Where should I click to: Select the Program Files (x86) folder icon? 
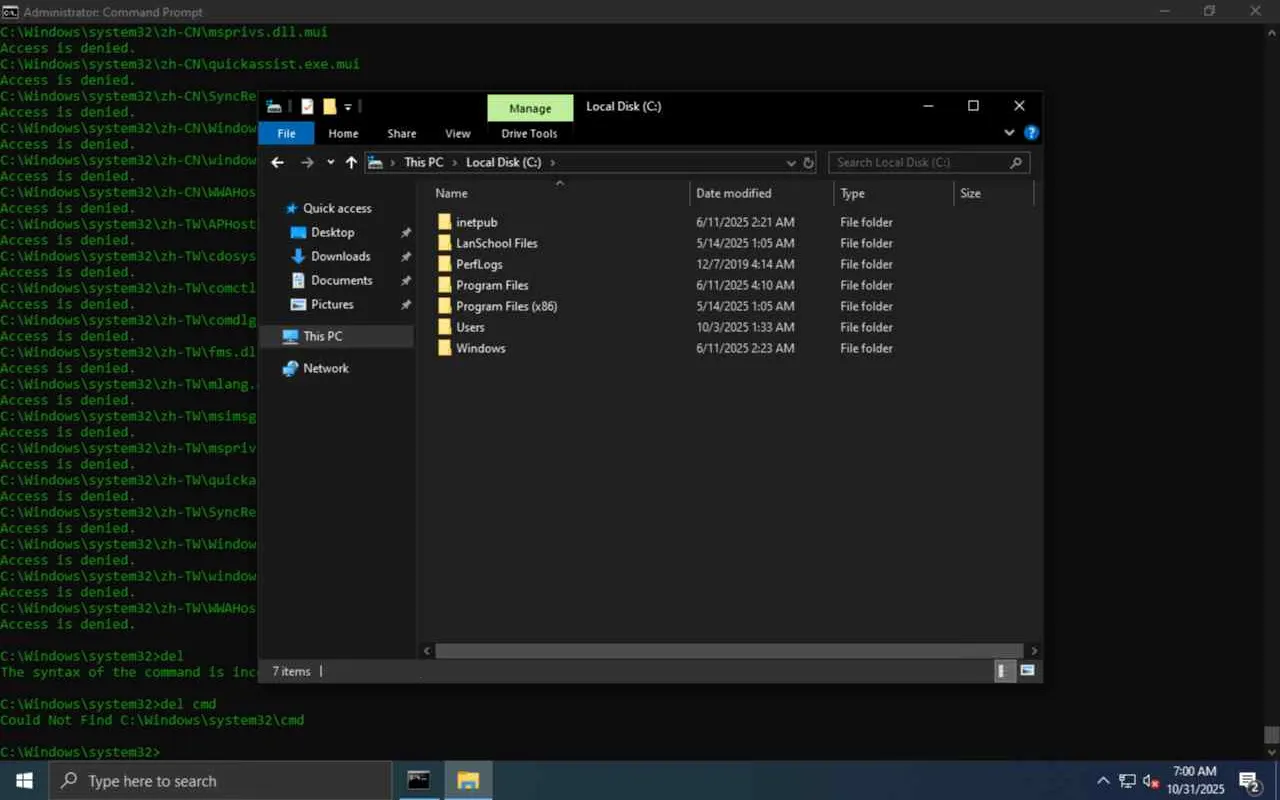[445, 306]
